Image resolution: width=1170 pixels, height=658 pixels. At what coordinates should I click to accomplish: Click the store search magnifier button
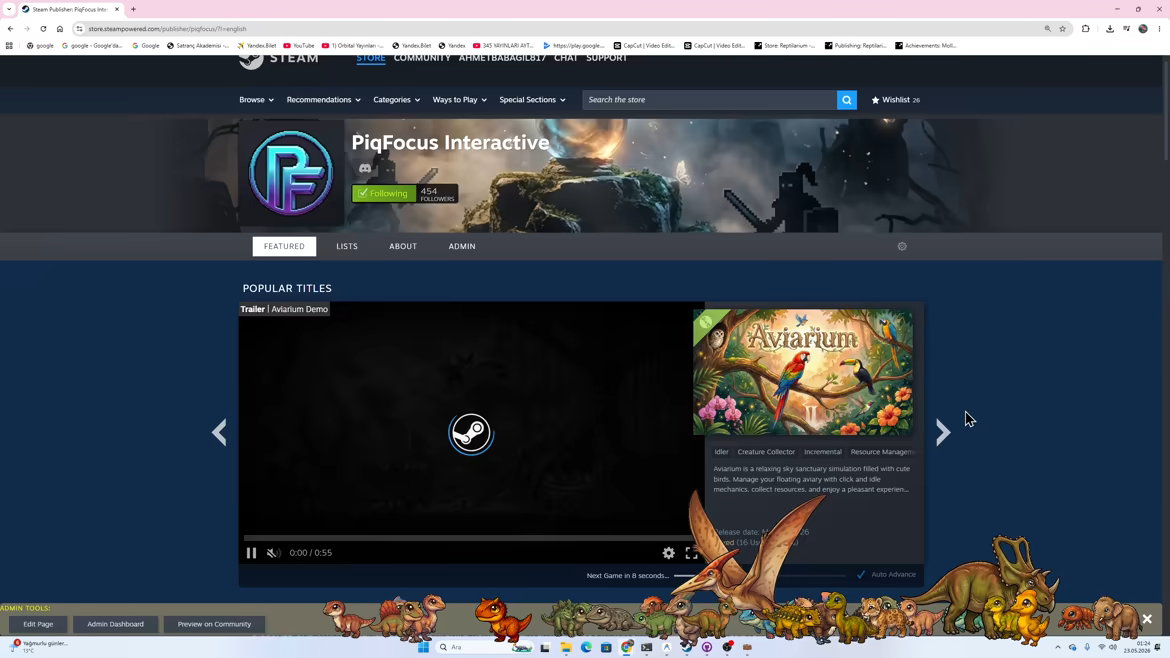[x=846, y=100]
